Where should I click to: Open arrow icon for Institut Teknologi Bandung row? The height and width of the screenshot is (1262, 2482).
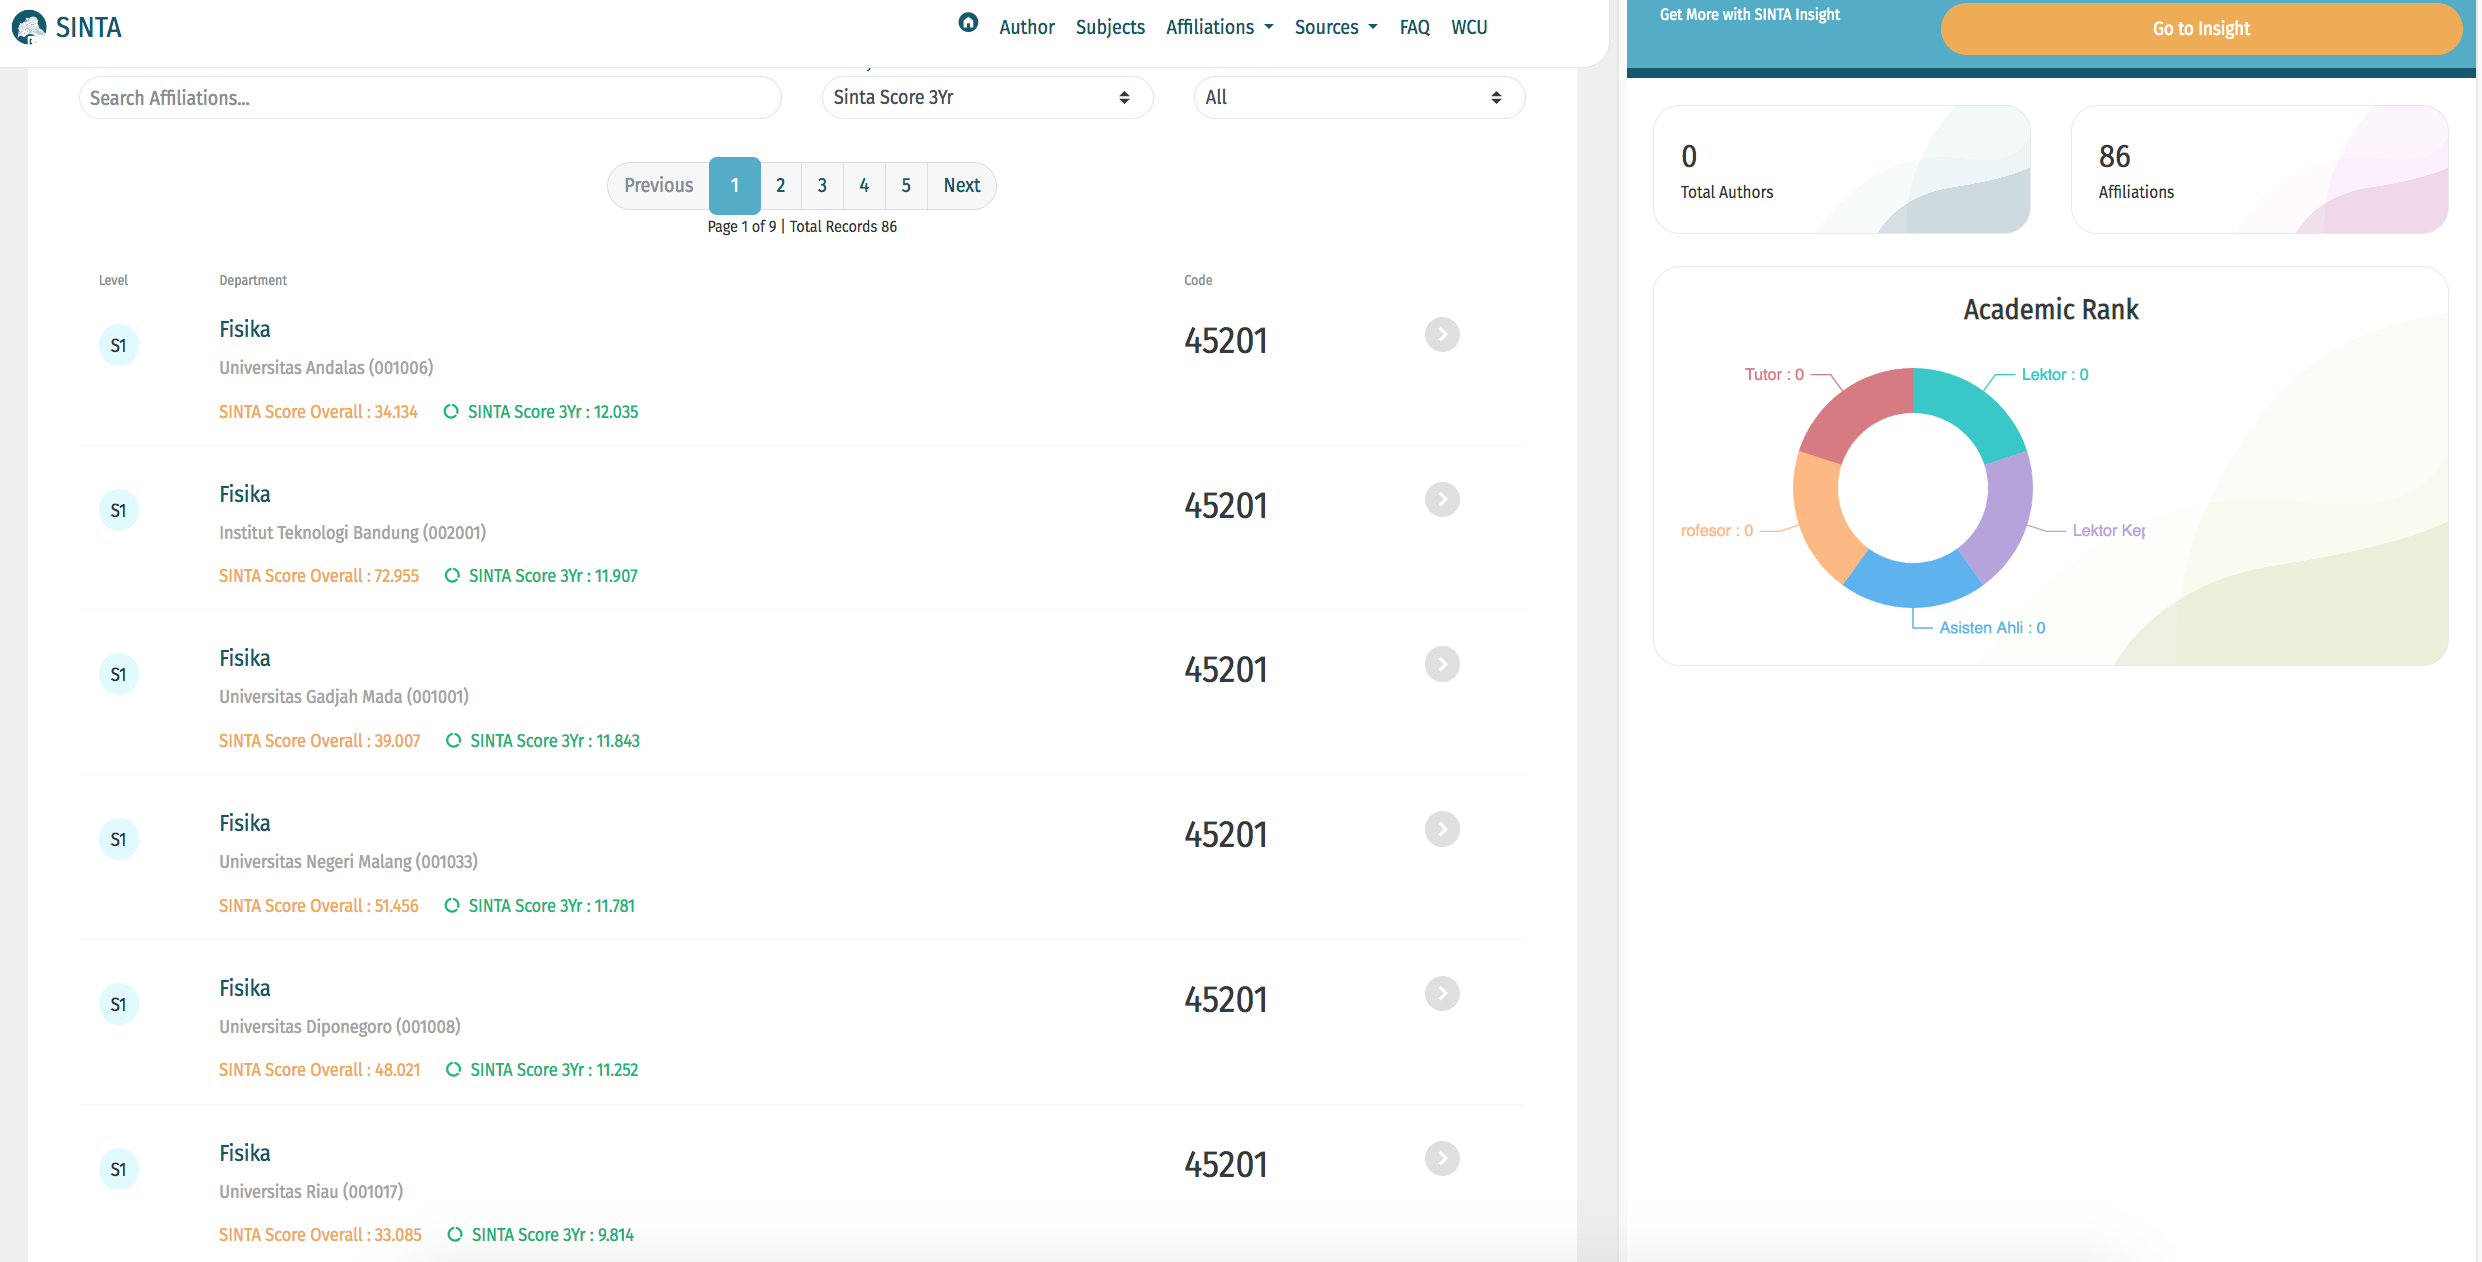[x=1442, y=500]
